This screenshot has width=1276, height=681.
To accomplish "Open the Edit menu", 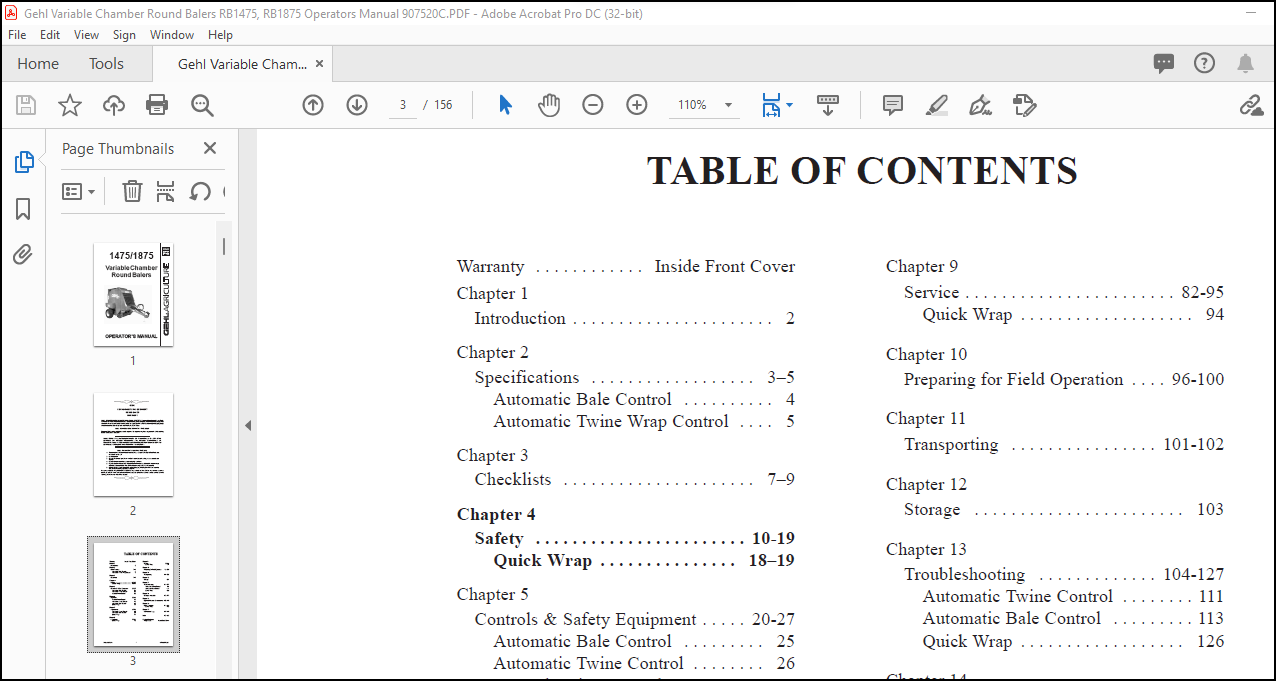I will pyautogui.click(x=50, y=34).
